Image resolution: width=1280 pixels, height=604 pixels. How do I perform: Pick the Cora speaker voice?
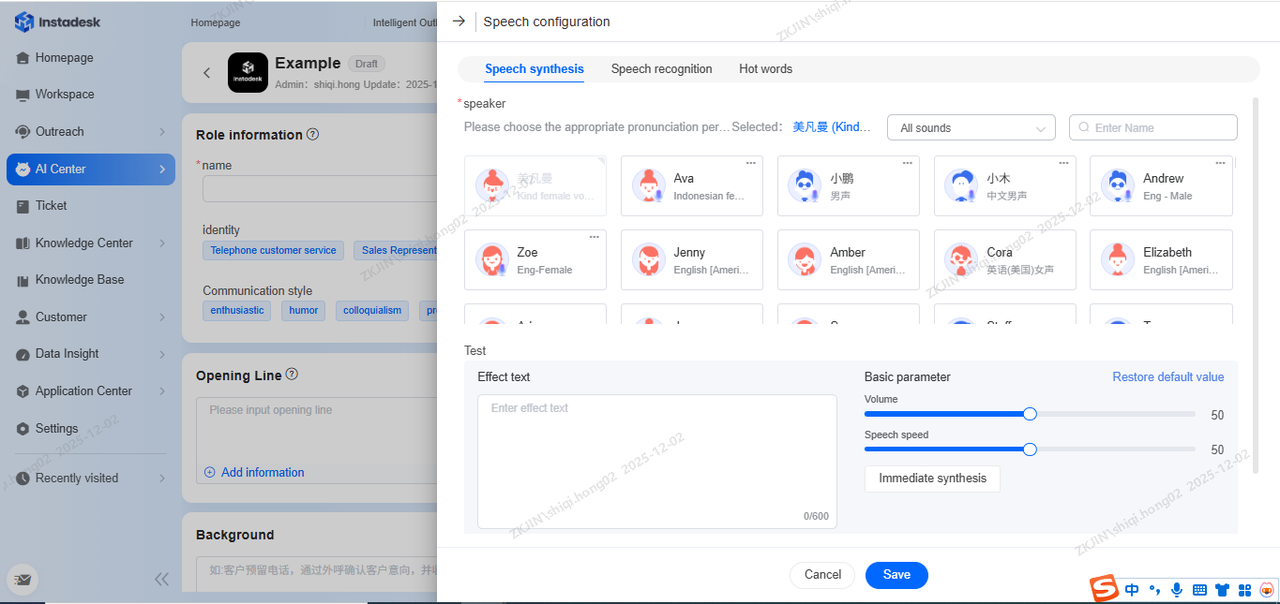pos(1004,260)
